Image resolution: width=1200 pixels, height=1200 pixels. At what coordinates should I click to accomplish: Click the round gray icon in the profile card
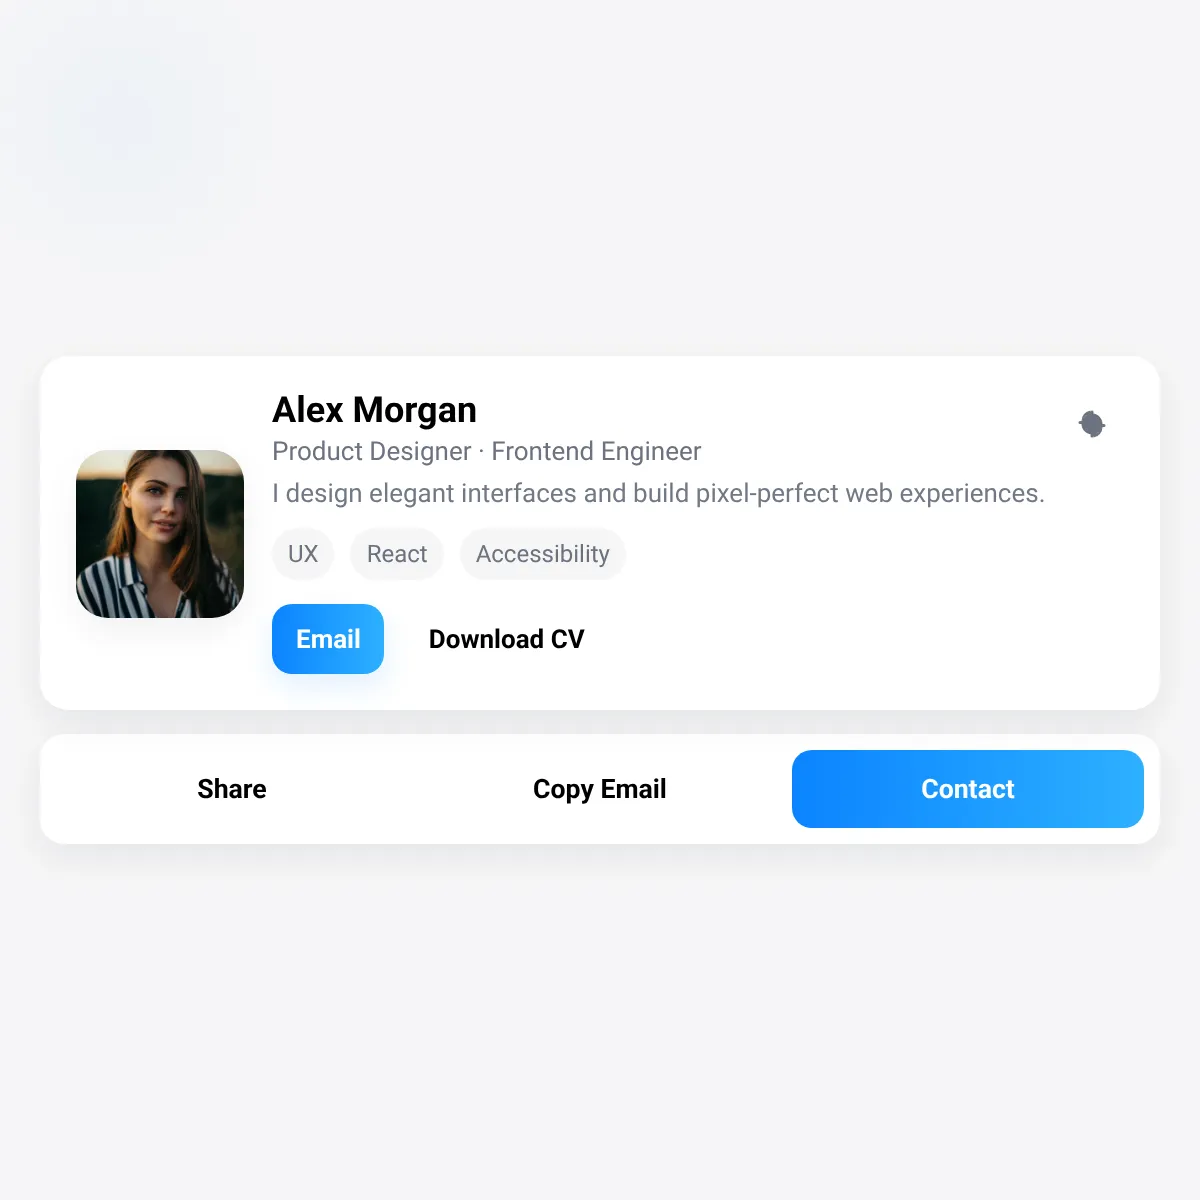pyautogui.click(x=1092, y=424)
